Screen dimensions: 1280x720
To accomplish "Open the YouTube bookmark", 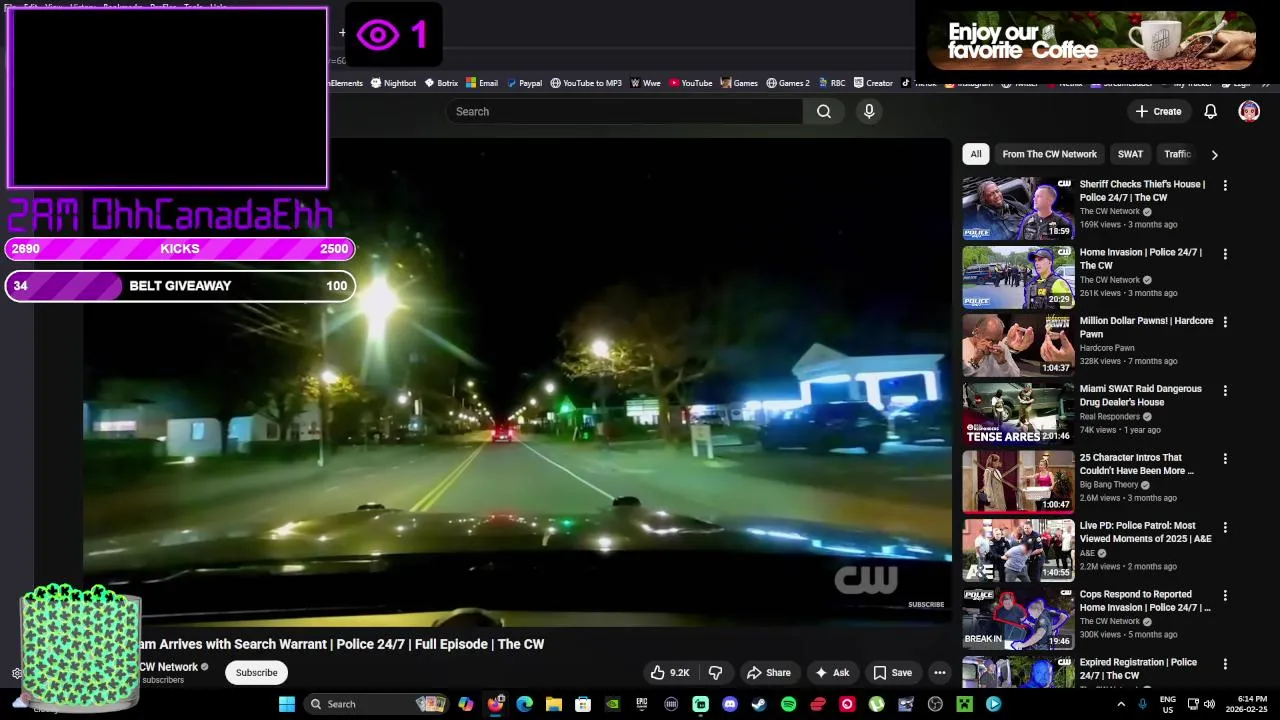I will 691,83.
